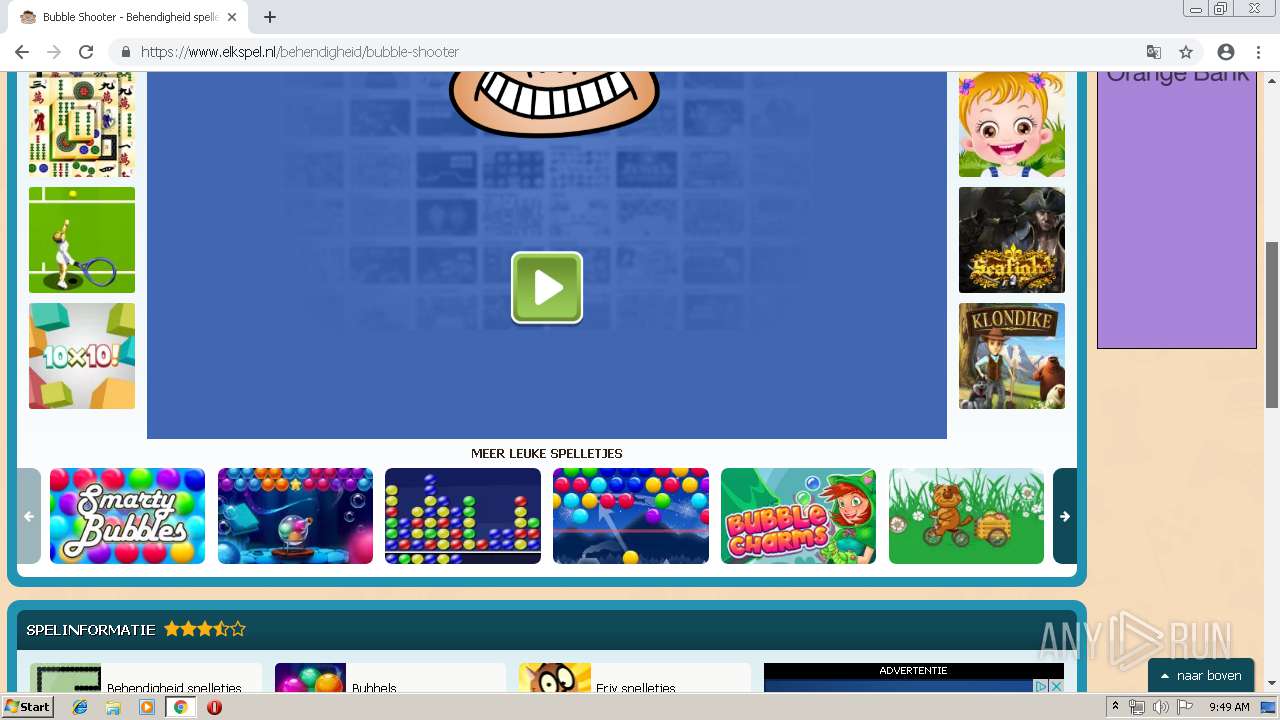Start the game with the green play button

[547, 288]
